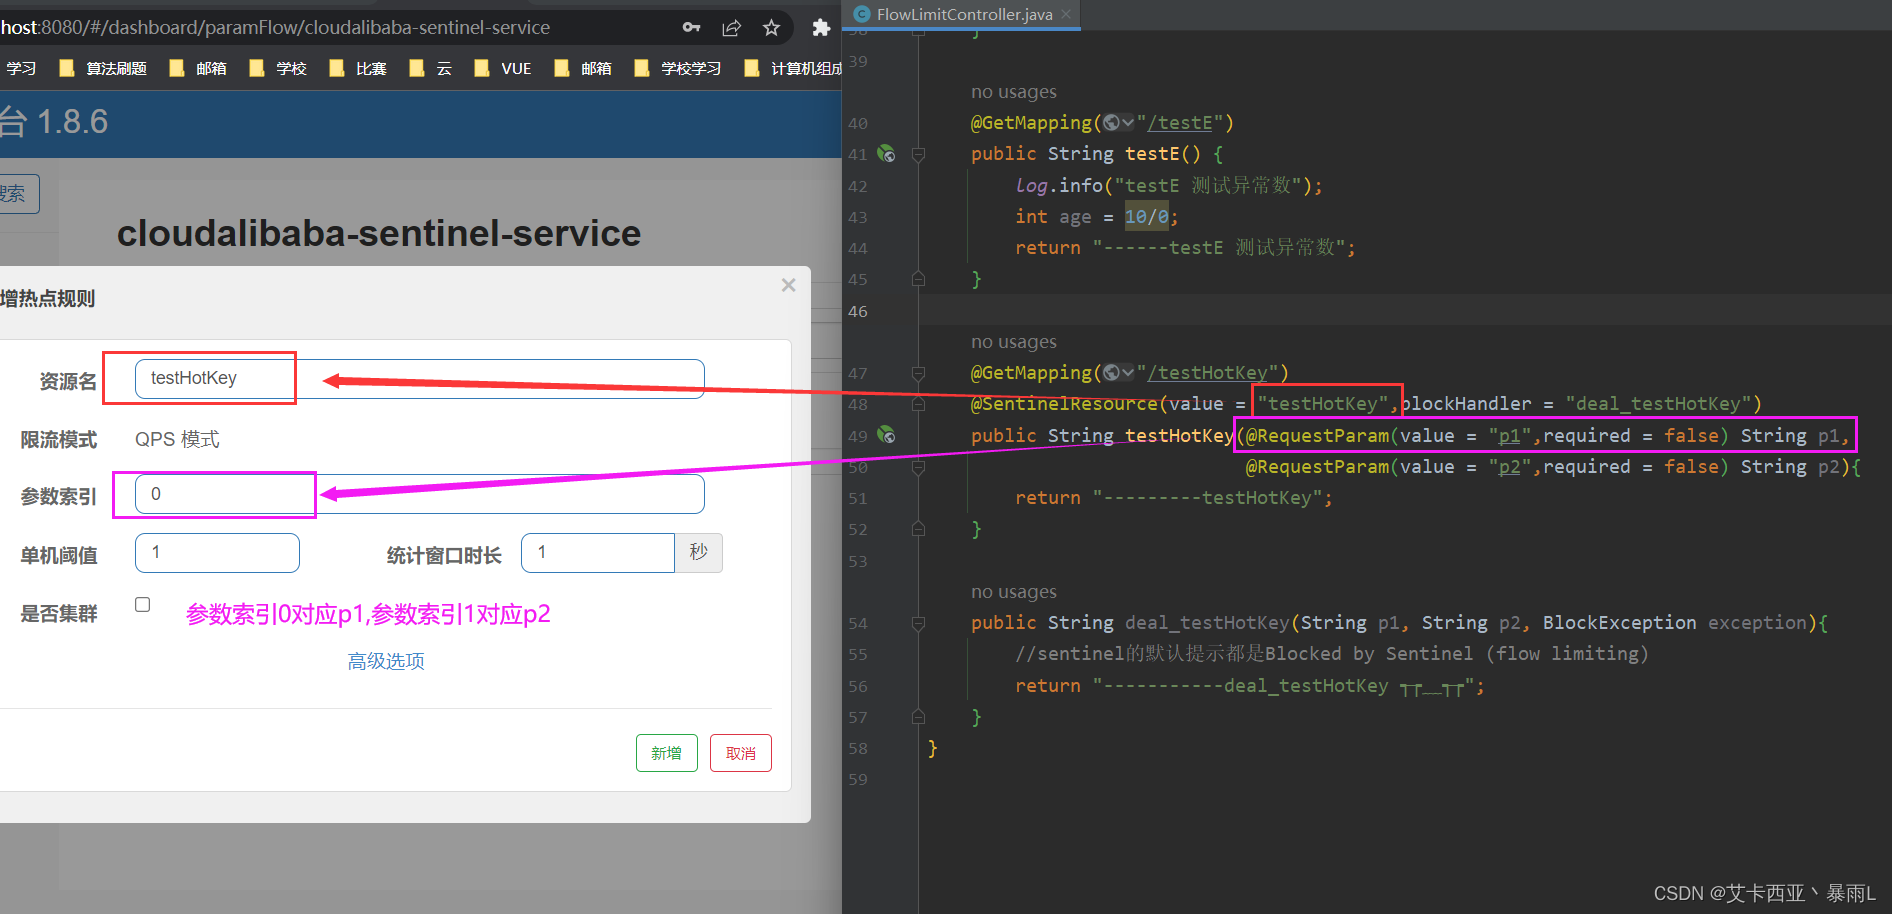This screenshot has height=914, width=1892.
Task: Open the 算法刷题 bookmark folder
Action: click(103, 68)
